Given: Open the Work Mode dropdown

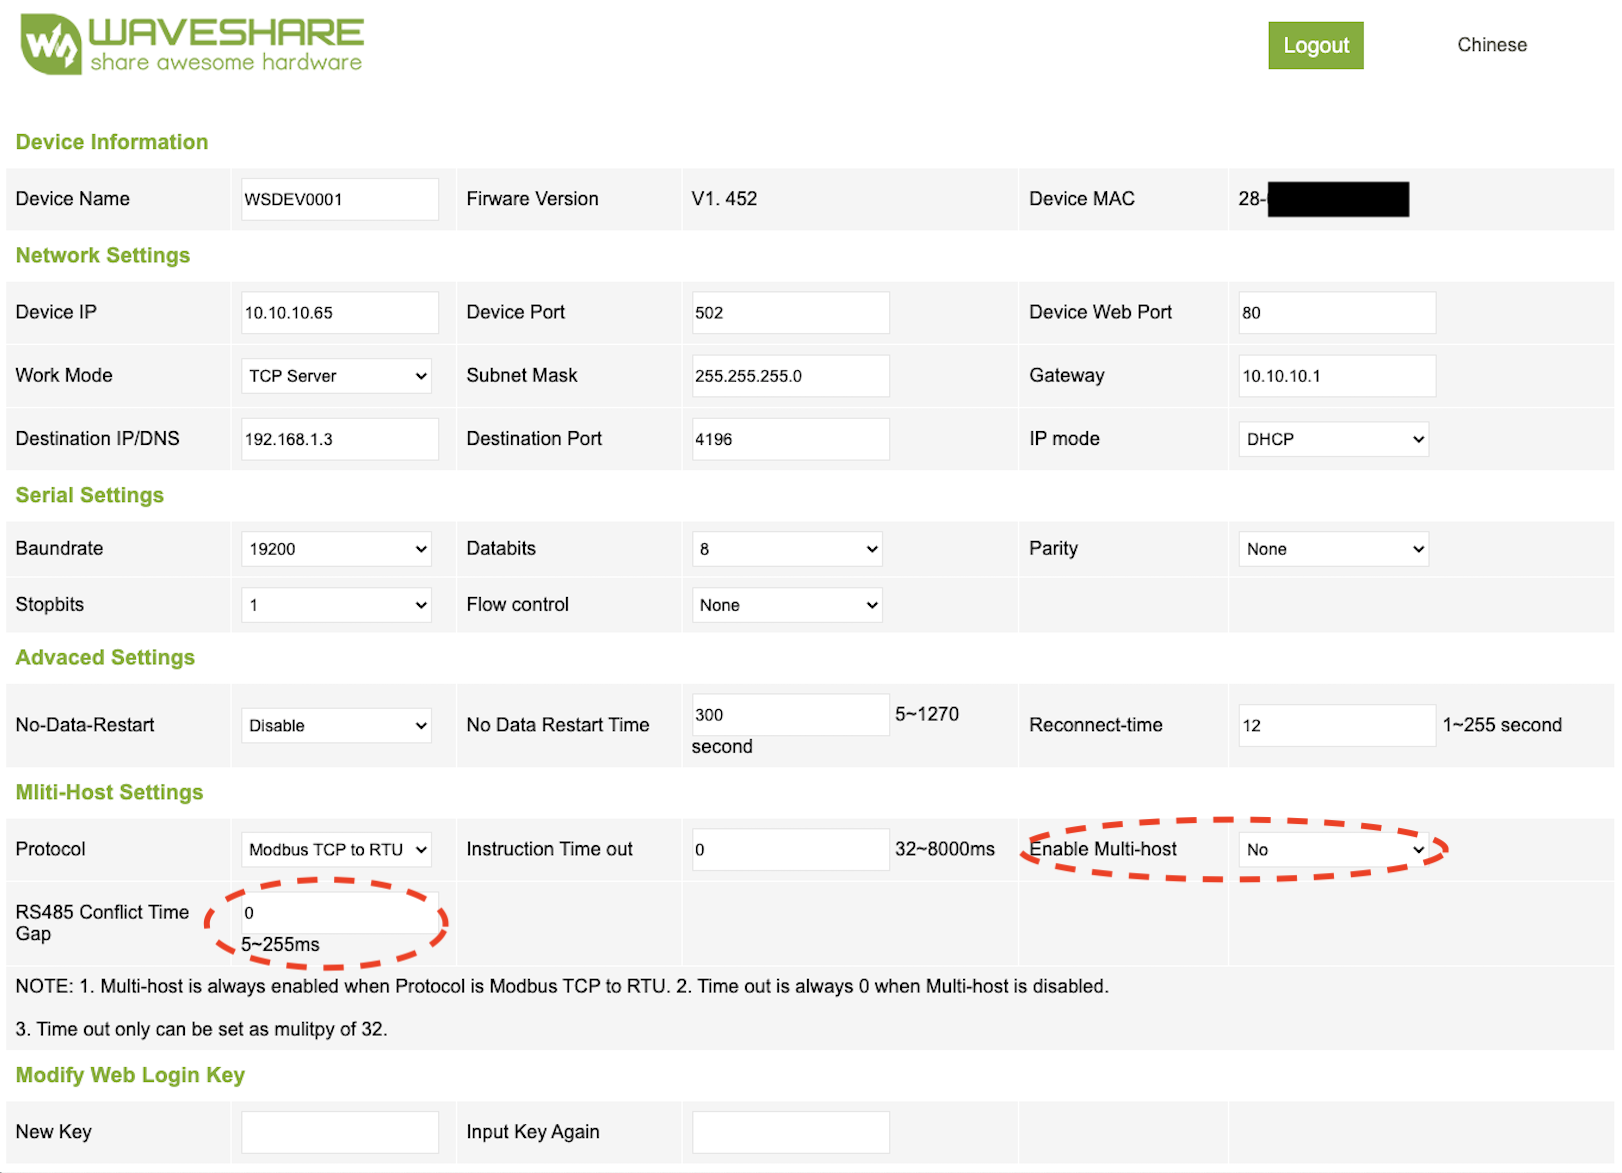Looking at the screenshot, I should pos(336,376).
